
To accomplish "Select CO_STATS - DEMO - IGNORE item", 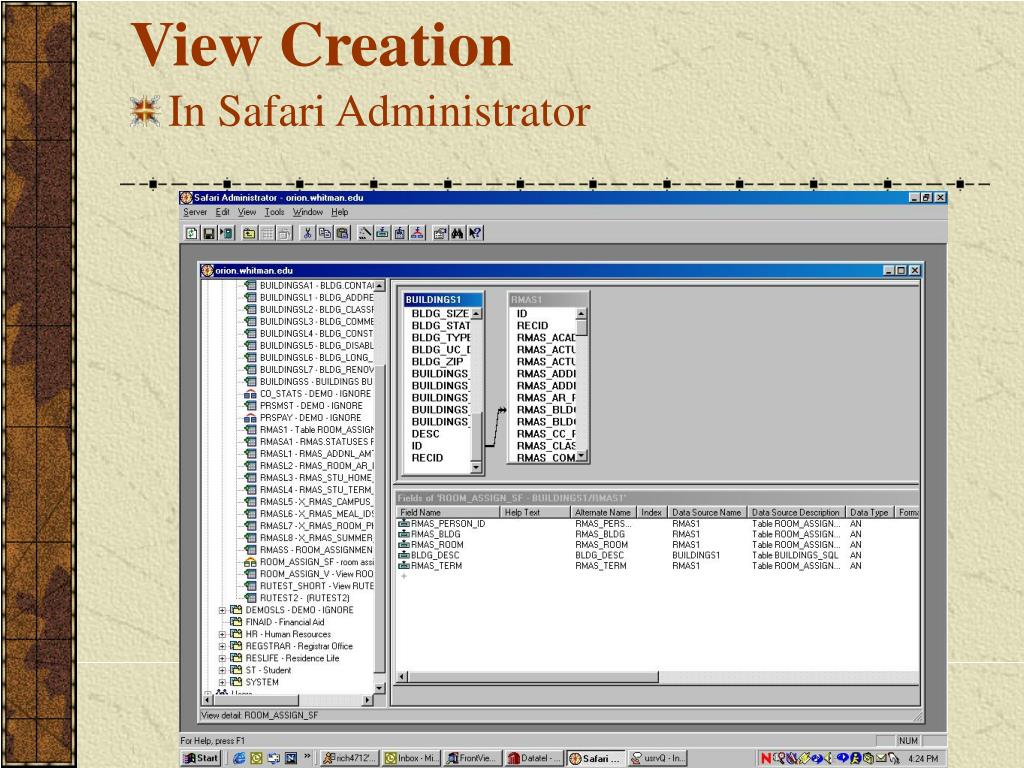I will tap(315, 394).
